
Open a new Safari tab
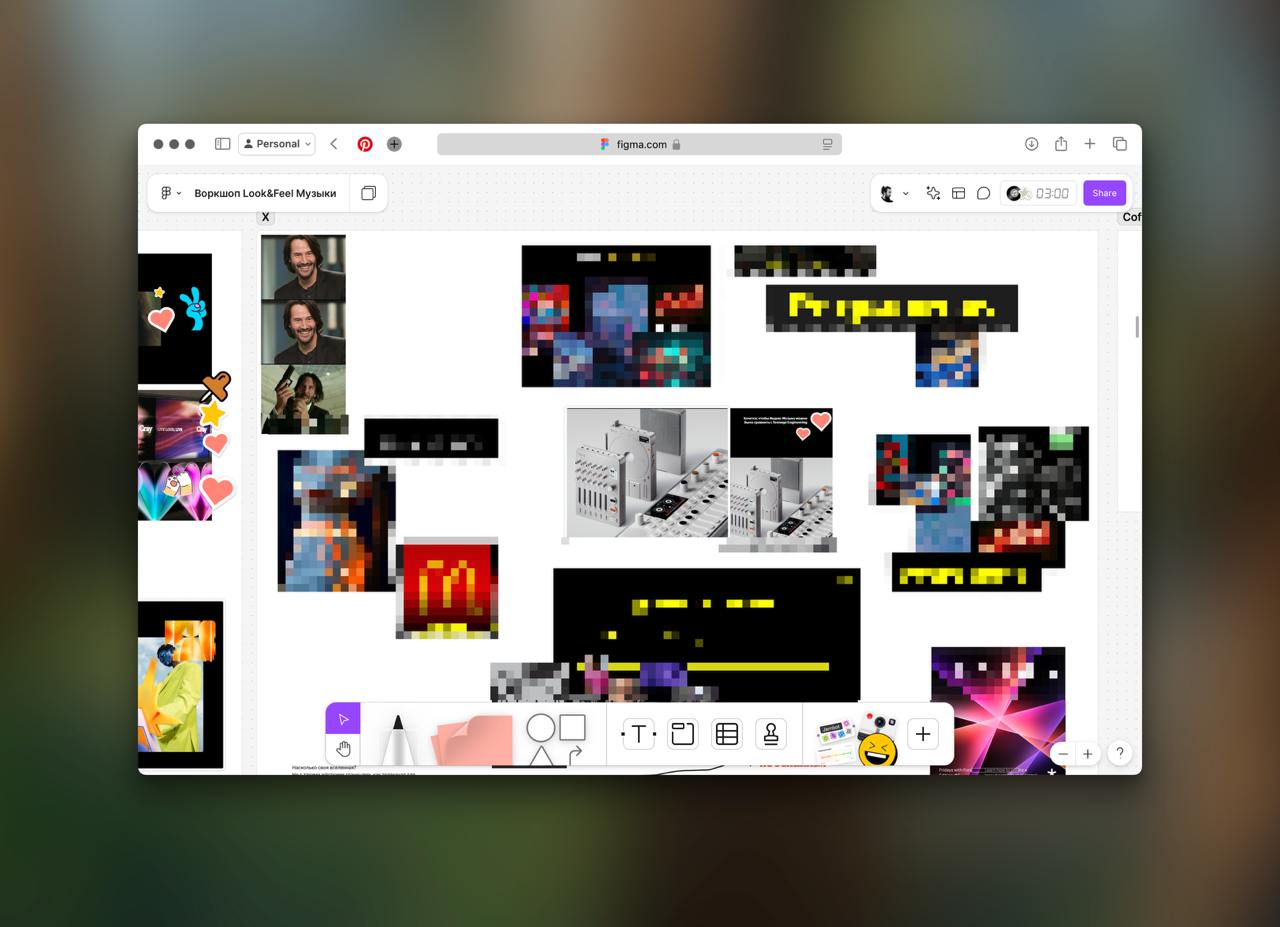tap(1090, 144)
